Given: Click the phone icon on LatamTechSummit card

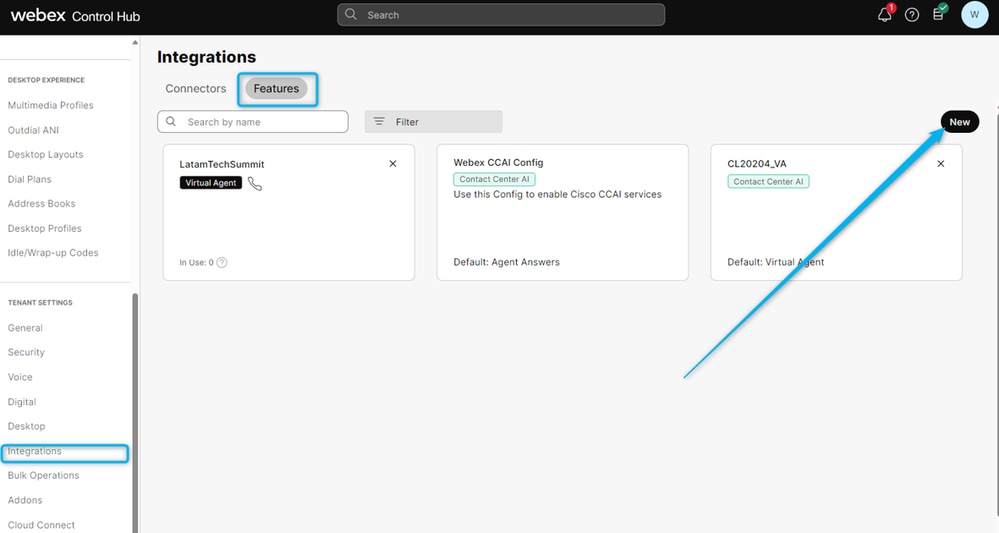Looking at the screenshot, I should pos(255,183).
